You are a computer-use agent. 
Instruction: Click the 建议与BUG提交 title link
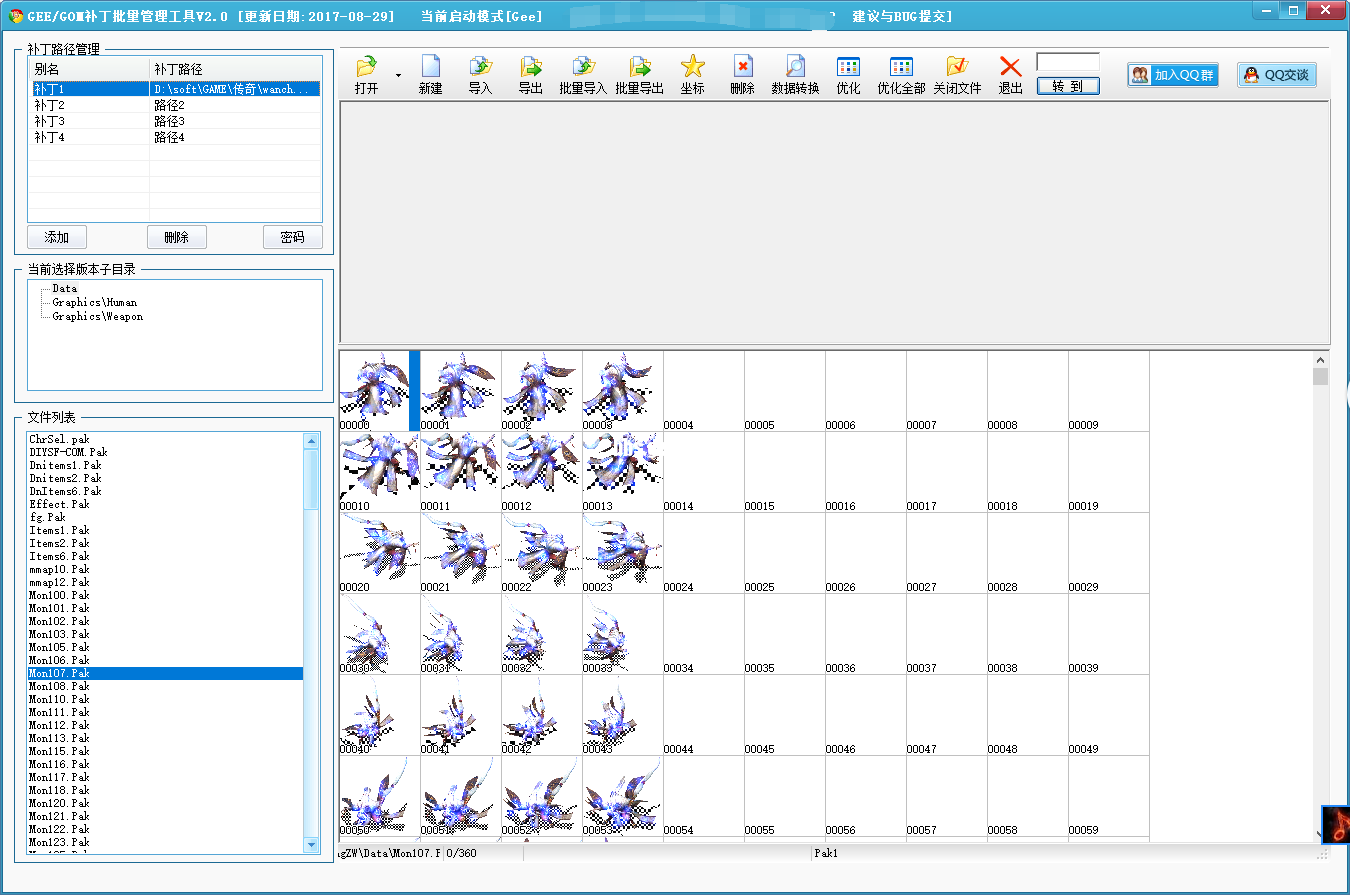[901, 16]
